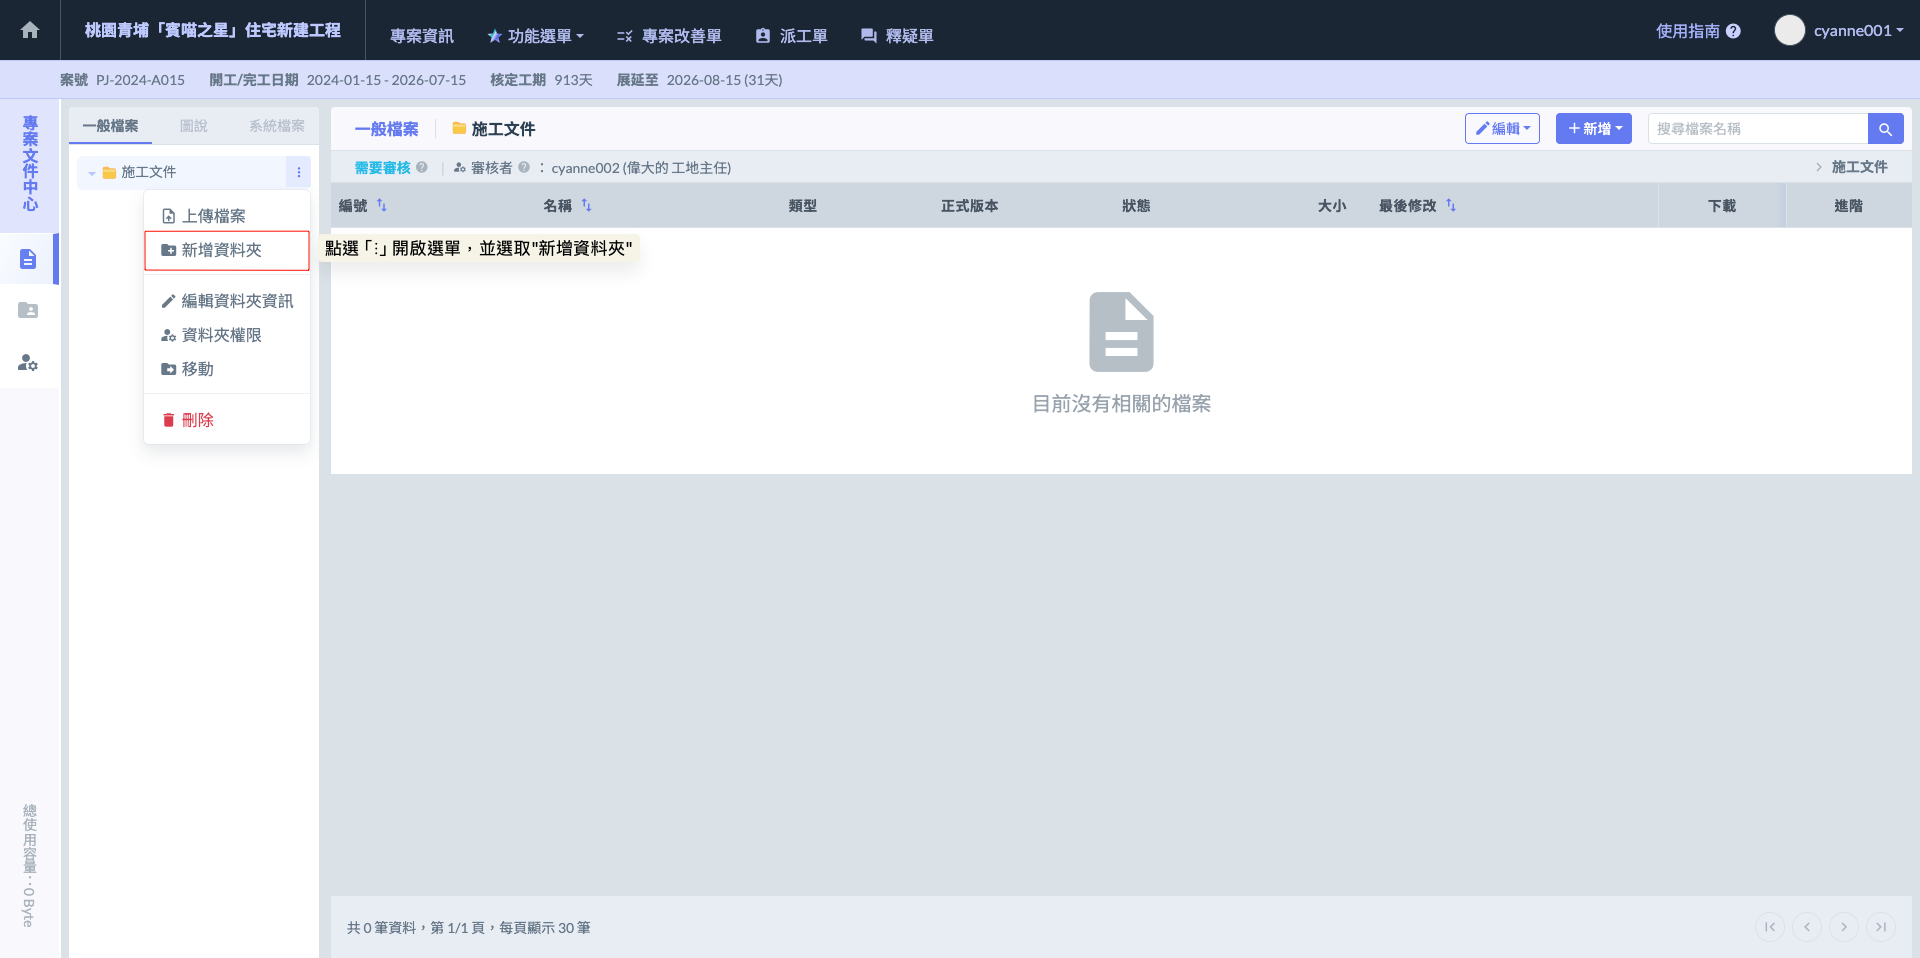Open the contacts folder icon in sidebar
This screenshot has width=1920, height=958.
pos(28,311)
